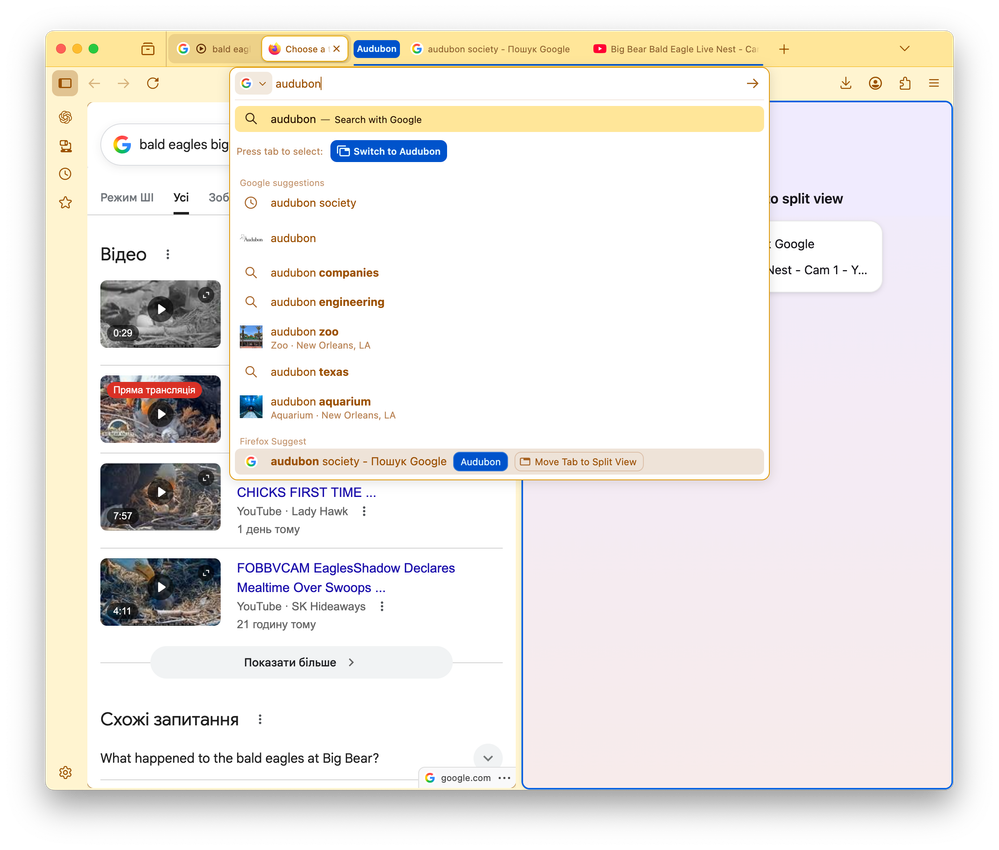Screen dimensions: 999x850
Task: Open AI chatbot sidebar icon
Action: (x=65, y=117)
